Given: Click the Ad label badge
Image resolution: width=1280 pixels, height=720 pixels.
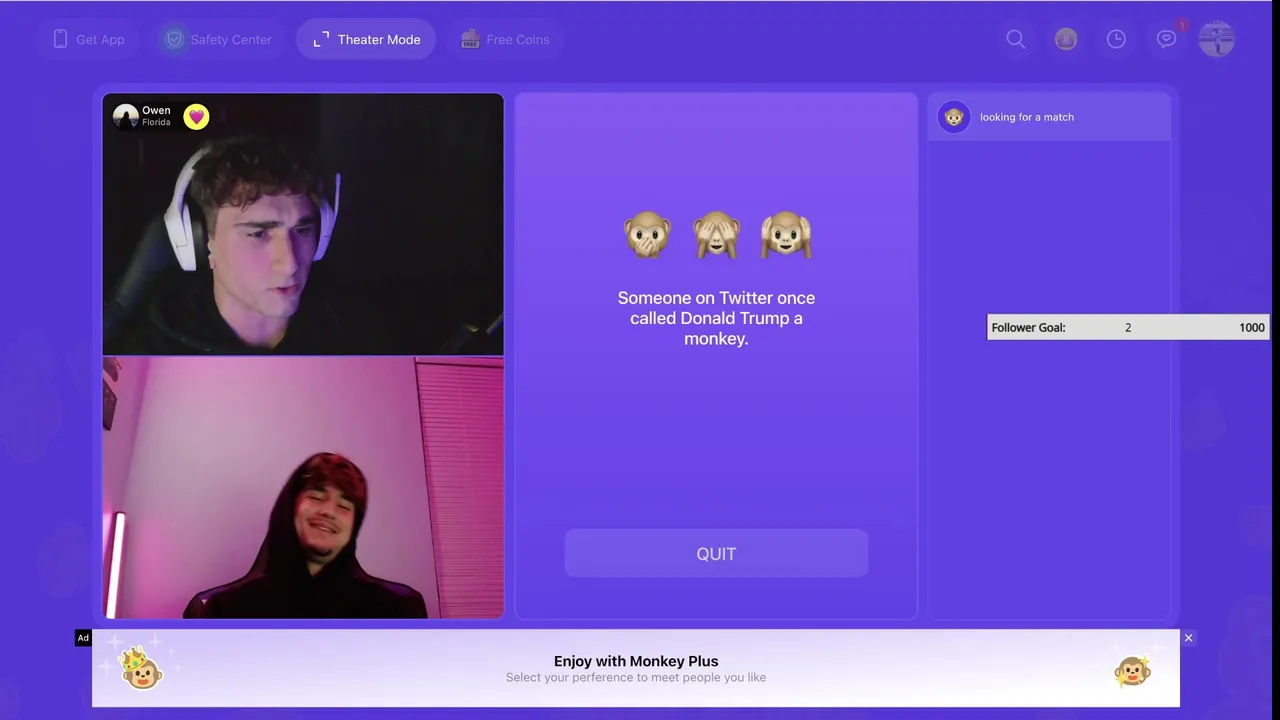Looking at the screenshot, I should [x=83, y=638].
